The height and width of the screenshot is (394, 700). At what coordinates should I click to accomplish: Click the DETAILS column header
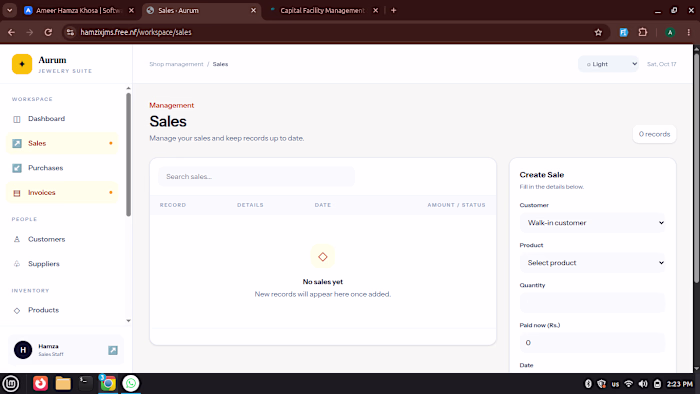tap(250, 205)
